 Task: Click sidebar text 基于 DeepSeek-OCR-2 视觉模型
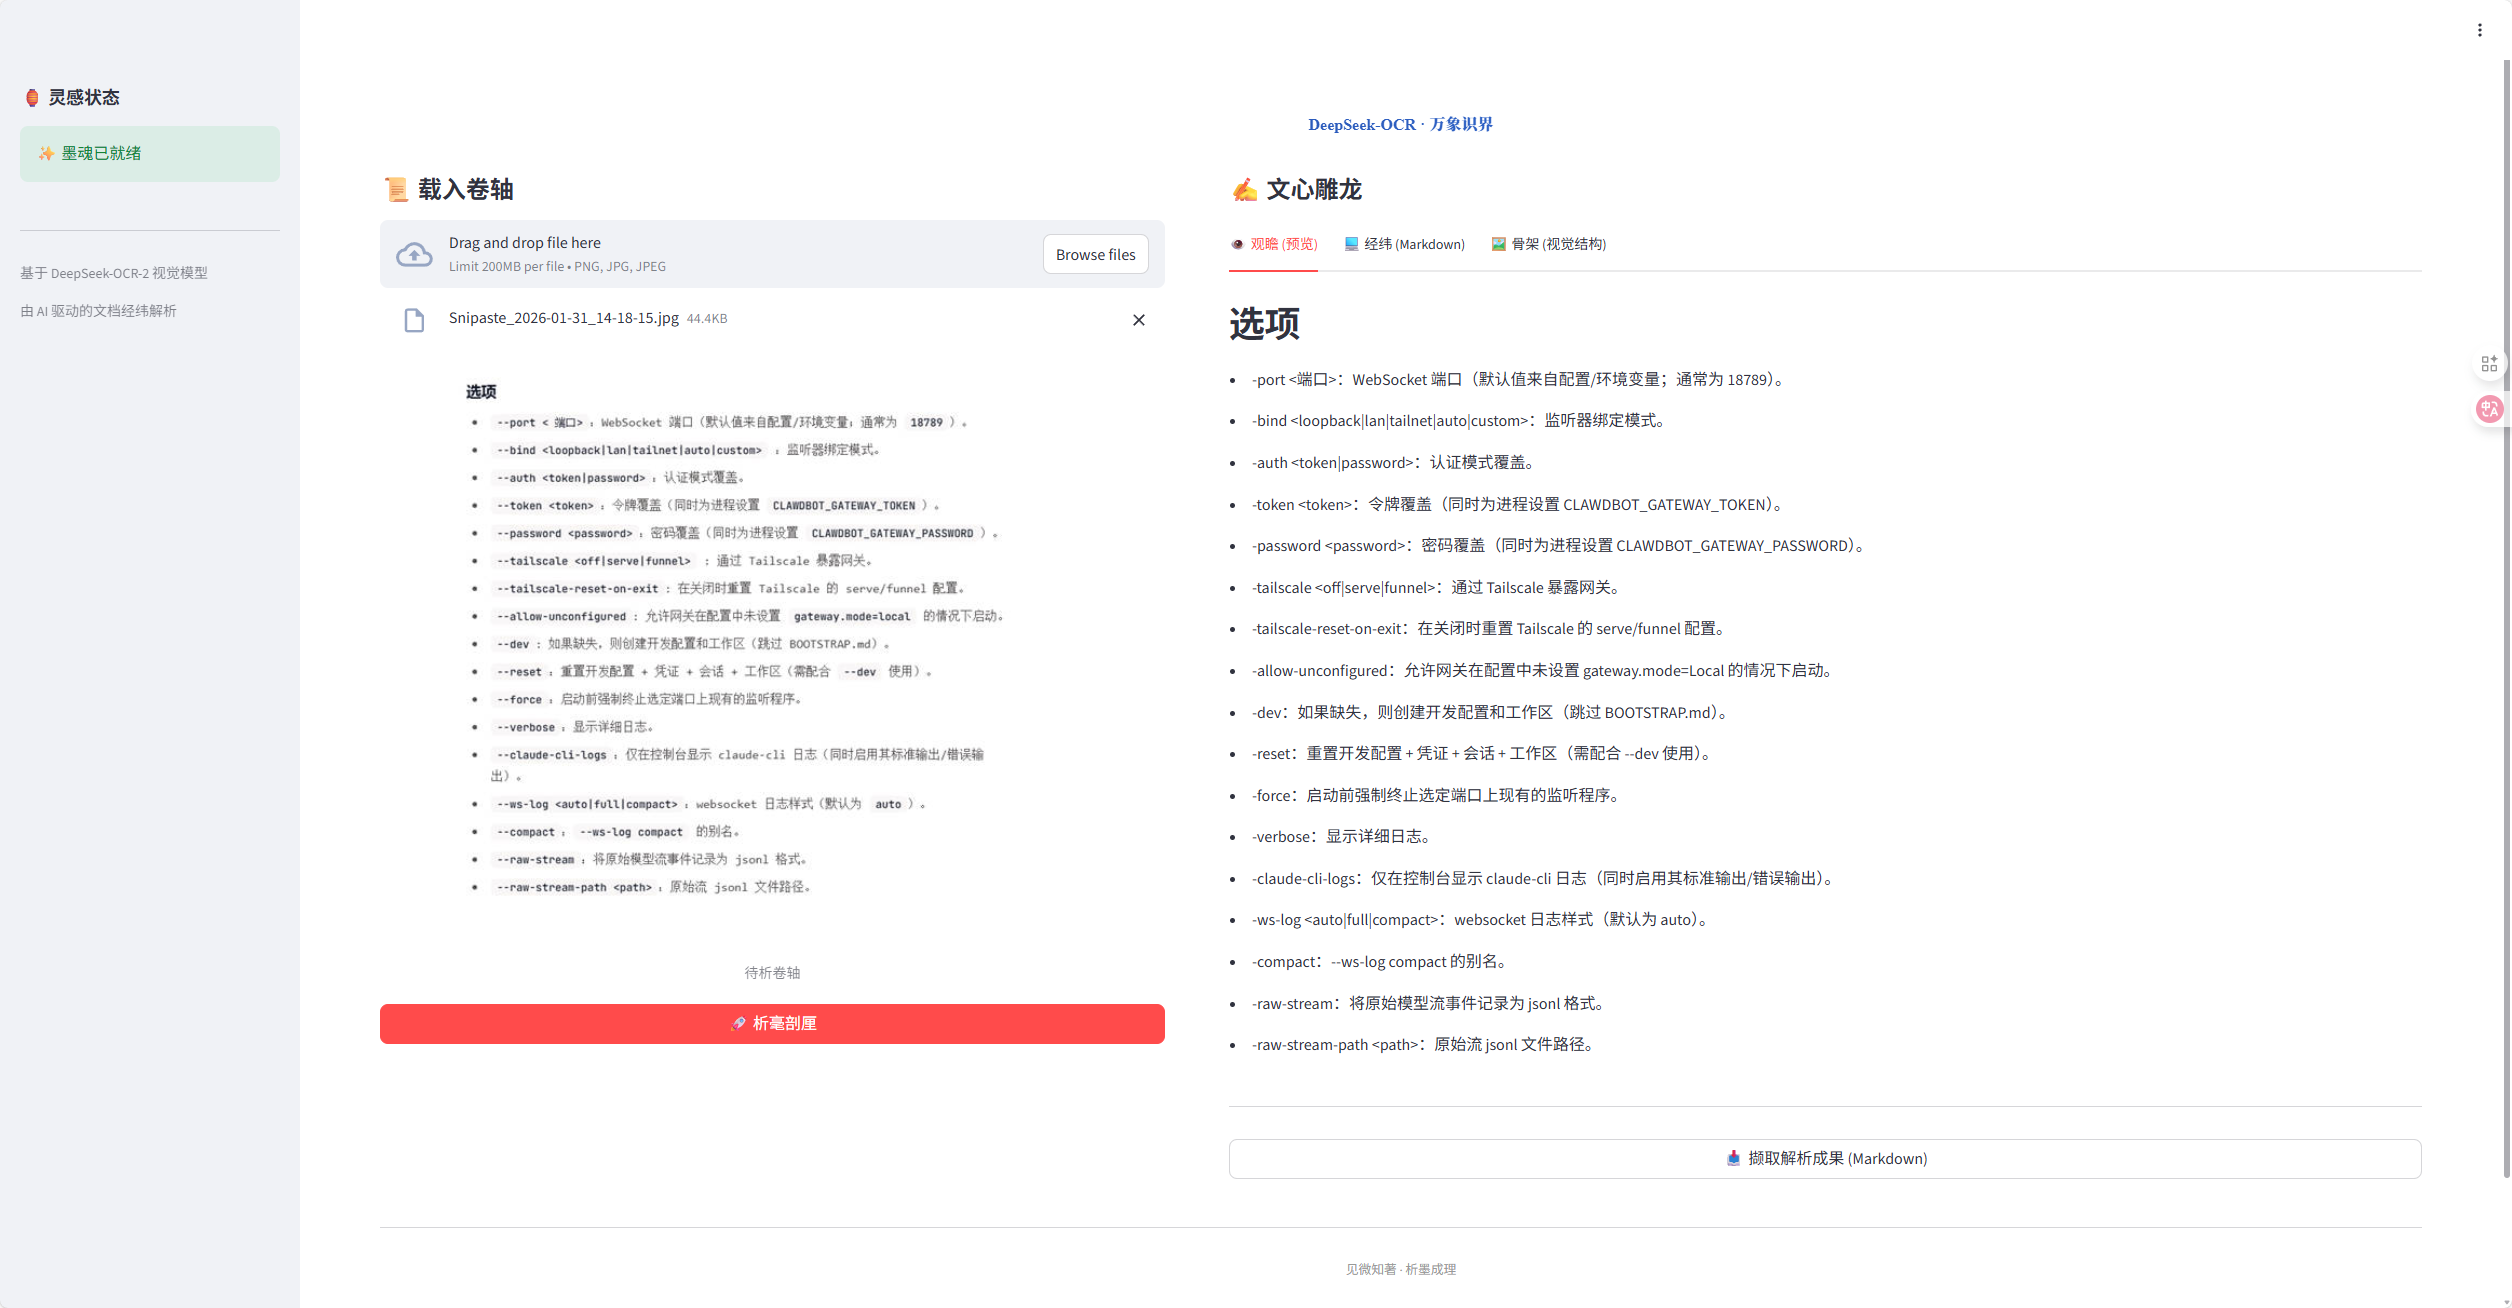click(x=114, y=273)
